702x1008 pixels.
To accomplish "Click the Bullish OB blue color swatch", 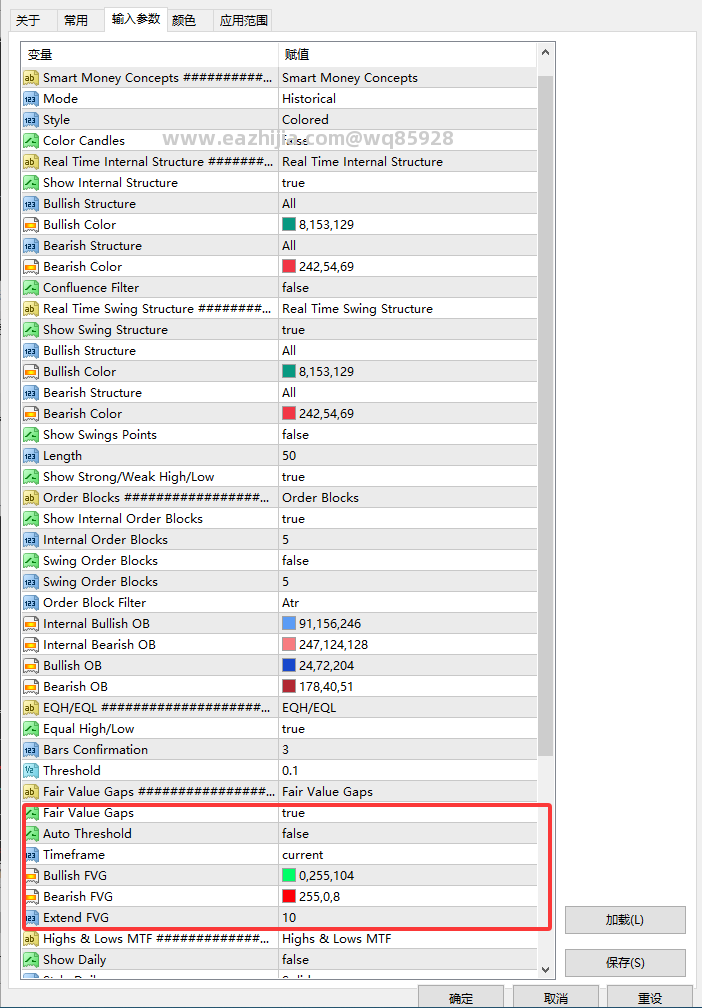I will 289,665.
